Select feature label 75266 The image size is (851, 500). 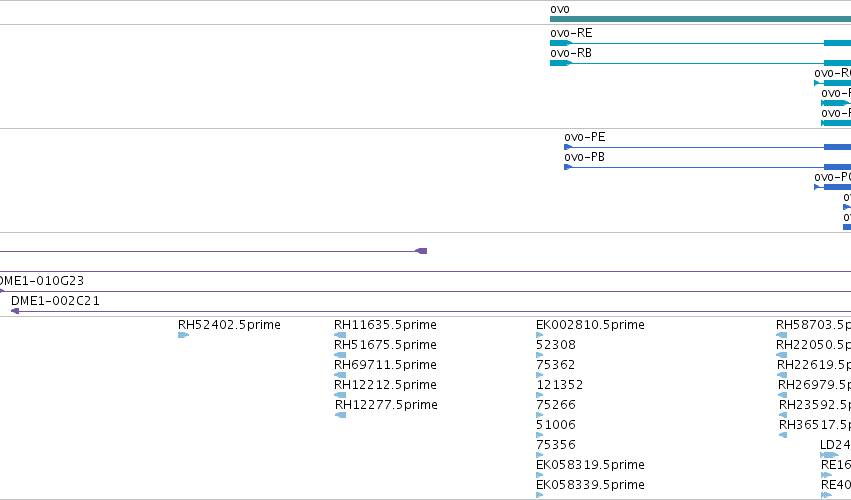556,405
